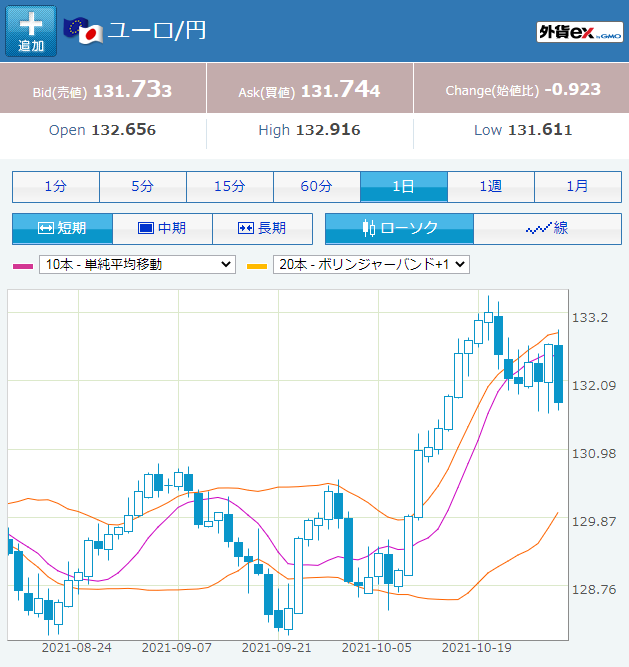Viewport: 629px width, 667px height.
Task: Click the ユーロ/円 currency pair title
Action: (157, 31)
